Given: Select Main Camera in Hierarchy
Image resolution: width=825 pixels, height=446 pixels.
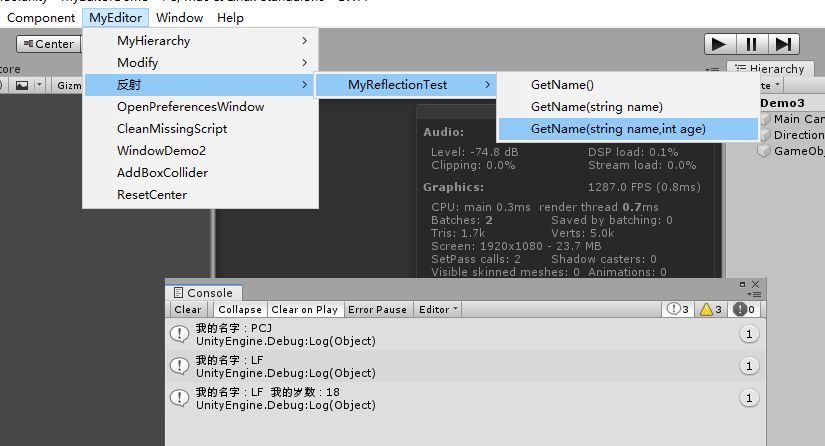Looking at the screenshot, I should click(792, 119).
